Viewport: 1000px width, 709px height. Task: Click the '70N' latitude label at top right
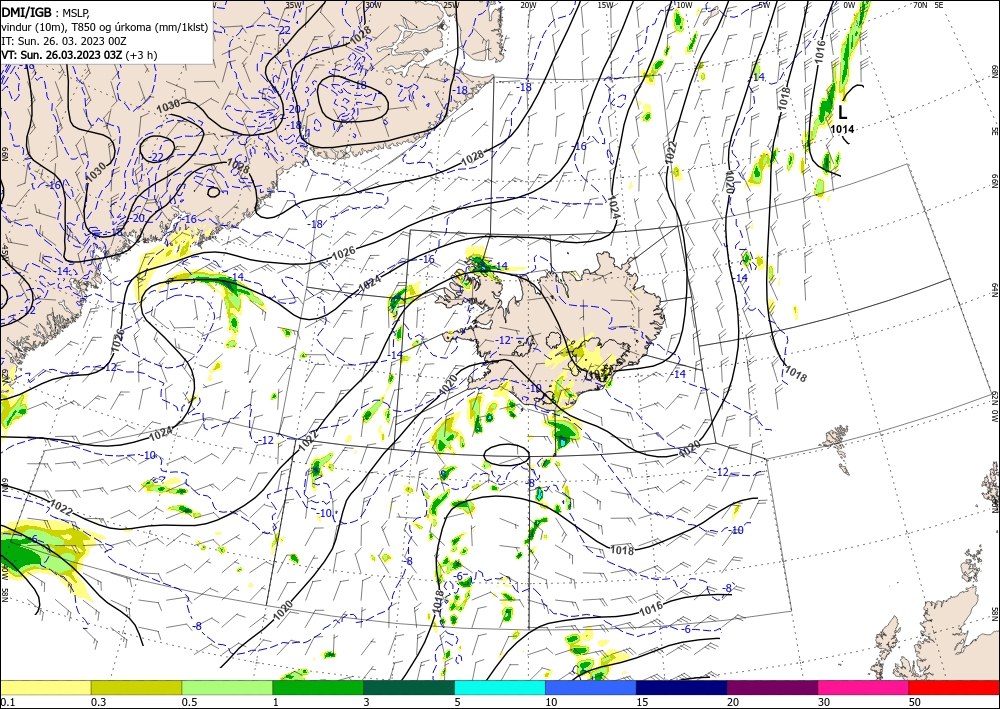pyautogui.click(x=920, y=5)
